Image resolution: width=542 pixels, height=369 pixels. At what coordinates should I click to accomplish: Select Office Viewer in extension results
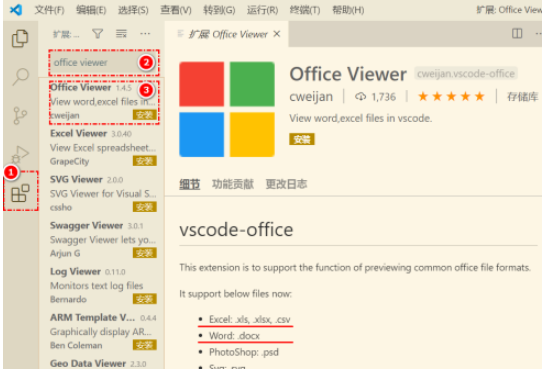pyautogui.click(x=103, y=101)
